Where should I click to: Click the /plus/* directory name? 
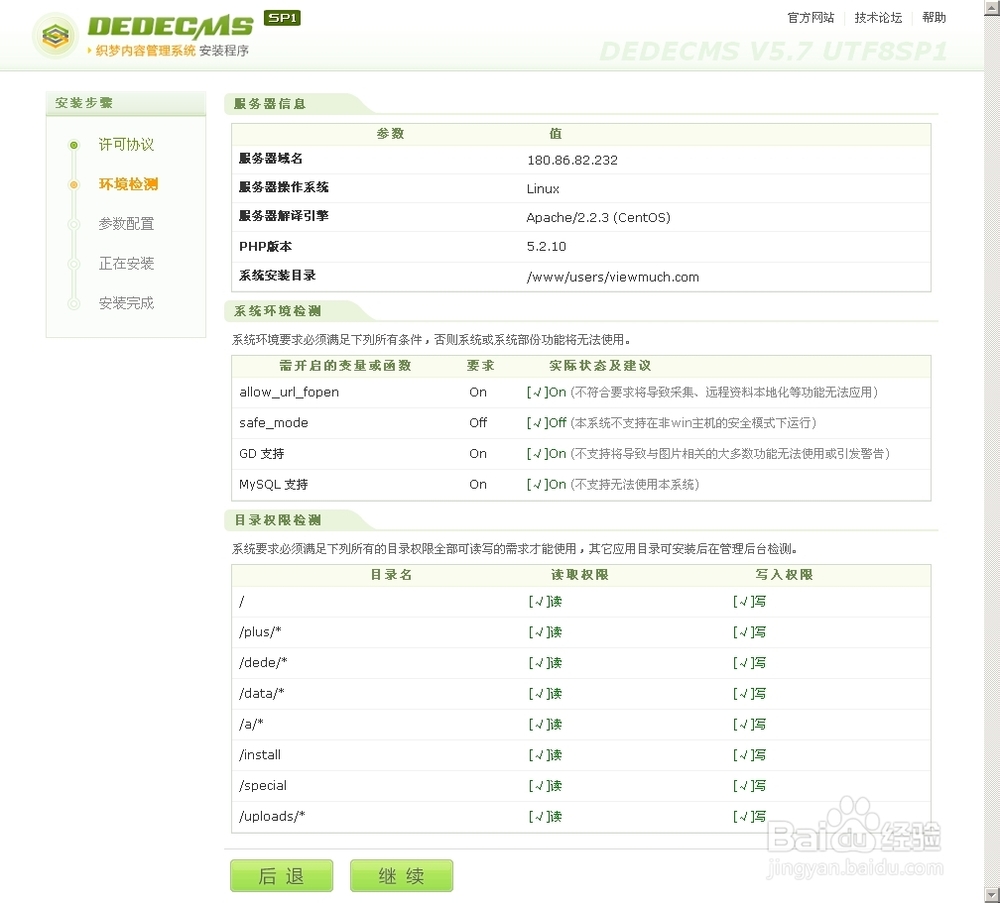point(260,632)
